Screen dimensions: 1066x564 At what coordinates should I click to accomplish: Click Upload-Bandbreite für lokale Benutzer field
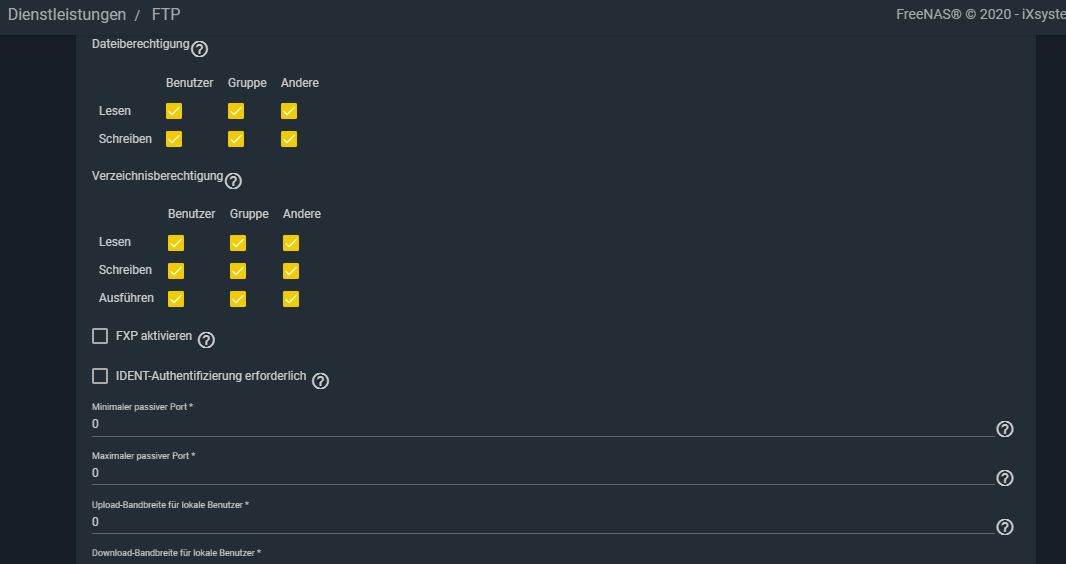point(543,523)
